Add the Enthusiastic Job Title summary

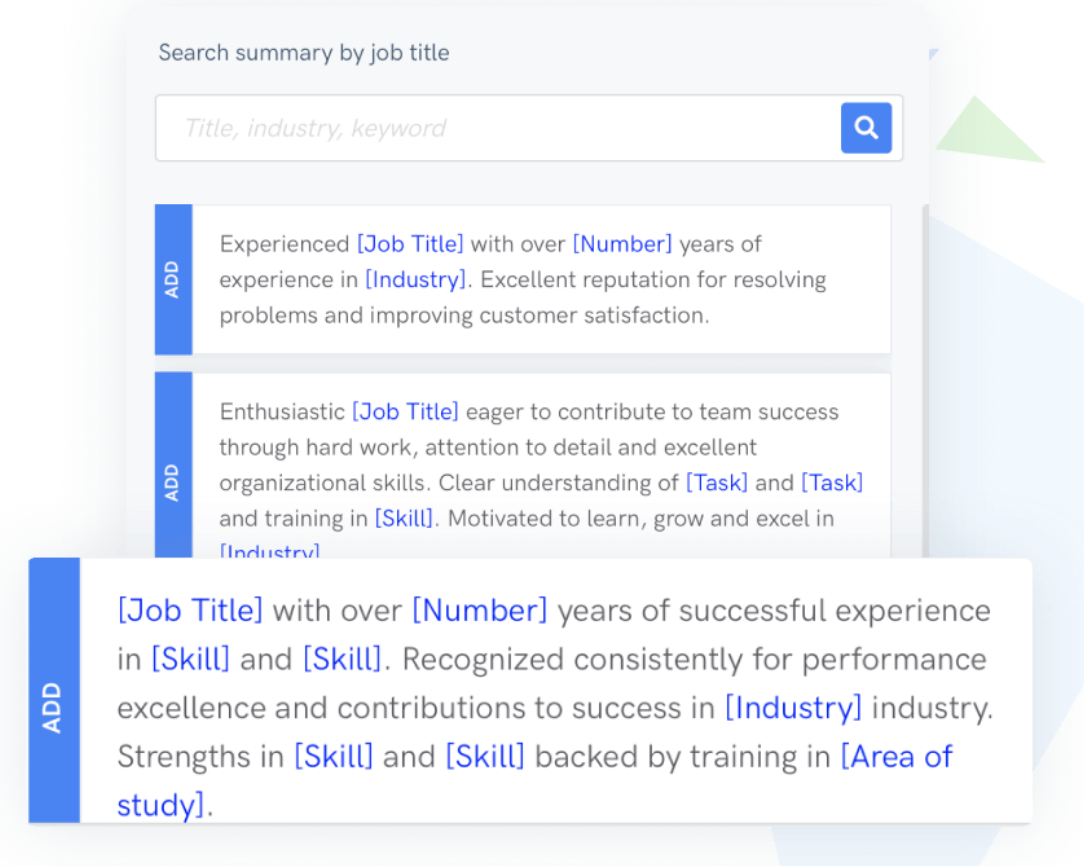[x=173, y=464]
